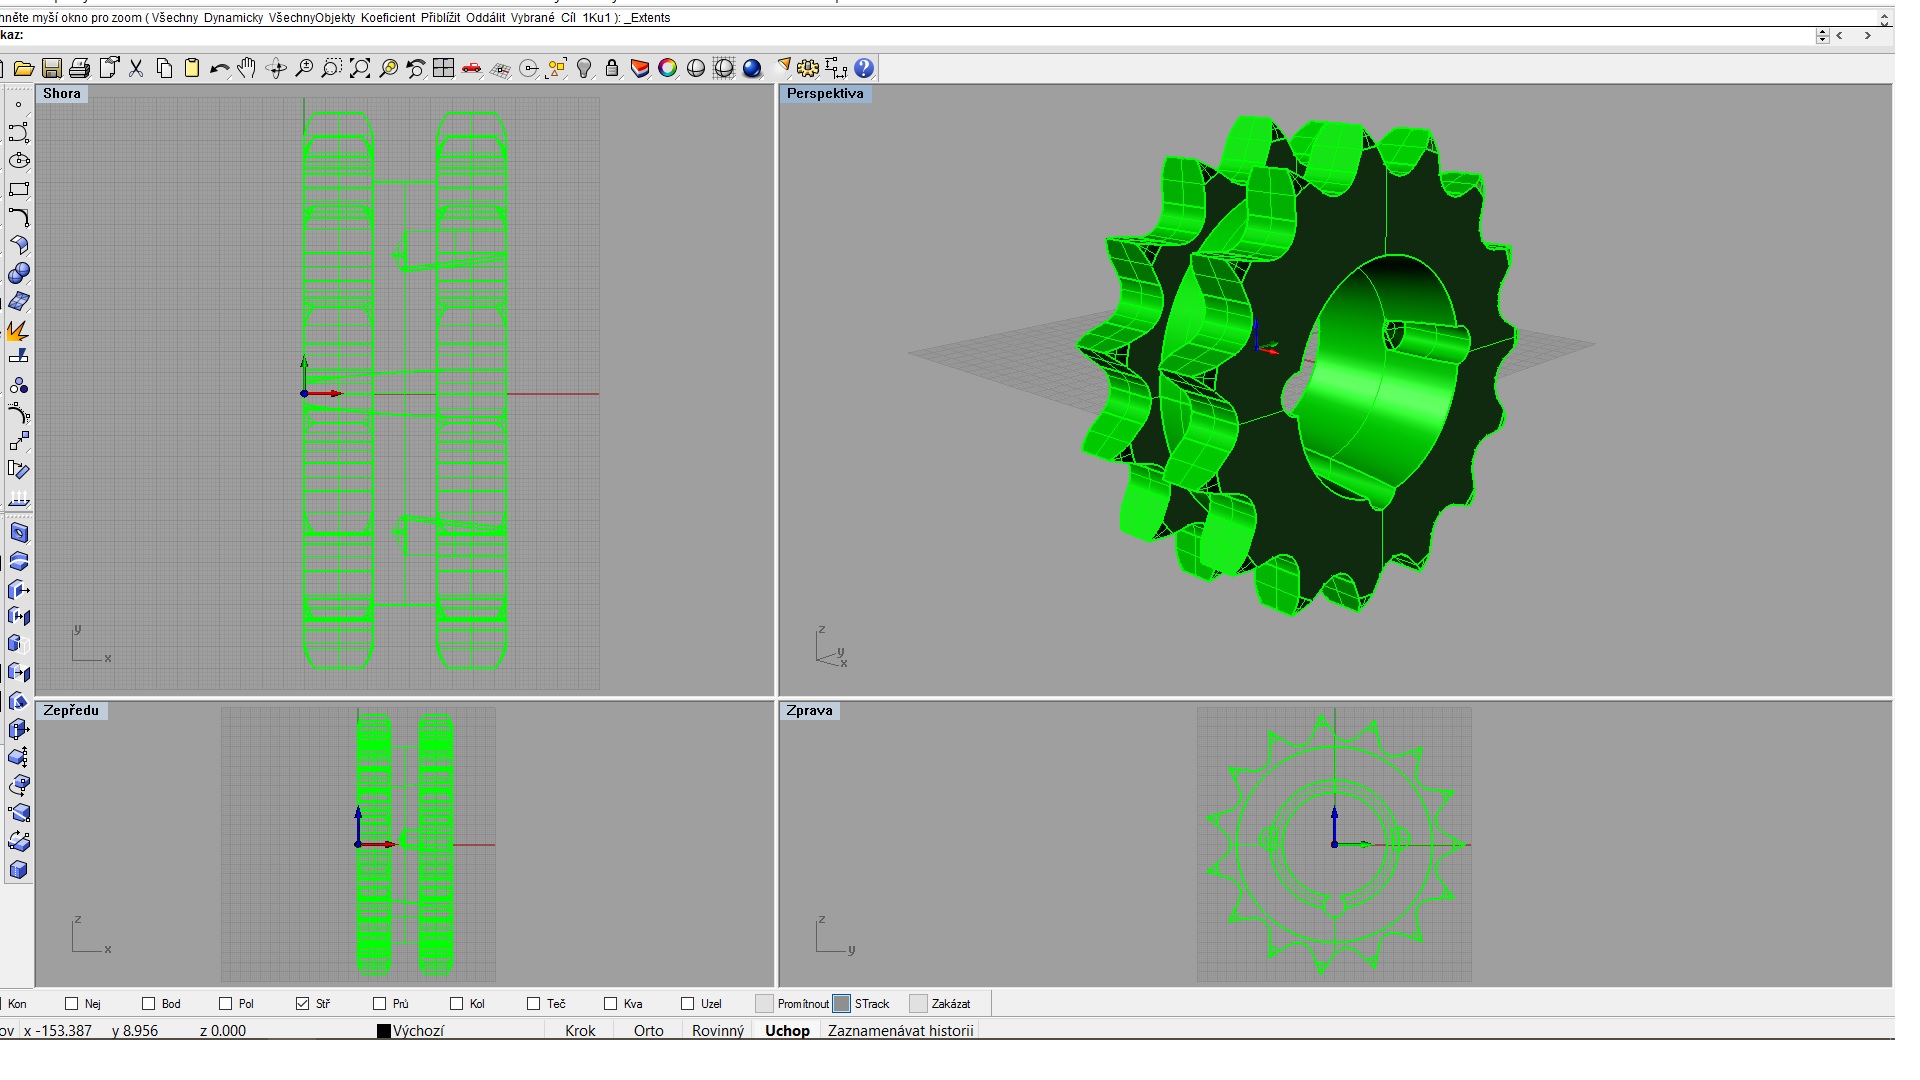Open the four-viewport layout icon
Screen dimensions: 1920x1080
pyautogui.click(x=443, y=68)
